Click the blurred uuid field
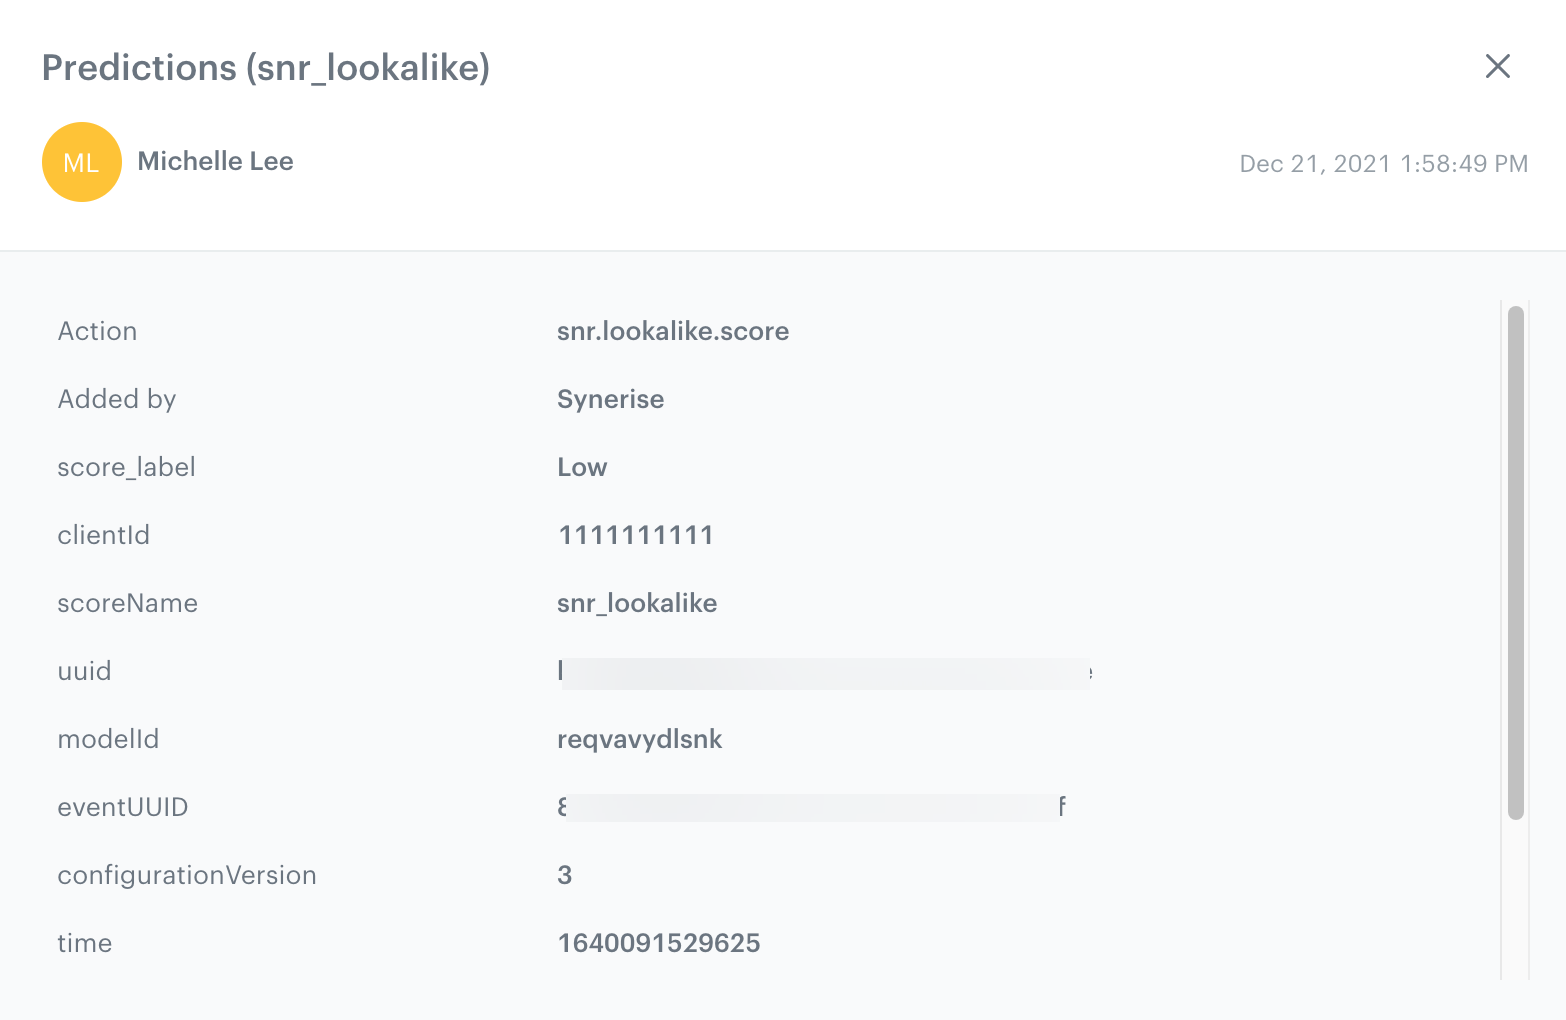The width and height of the screenshot is (1566, 1020). (824, 671)
